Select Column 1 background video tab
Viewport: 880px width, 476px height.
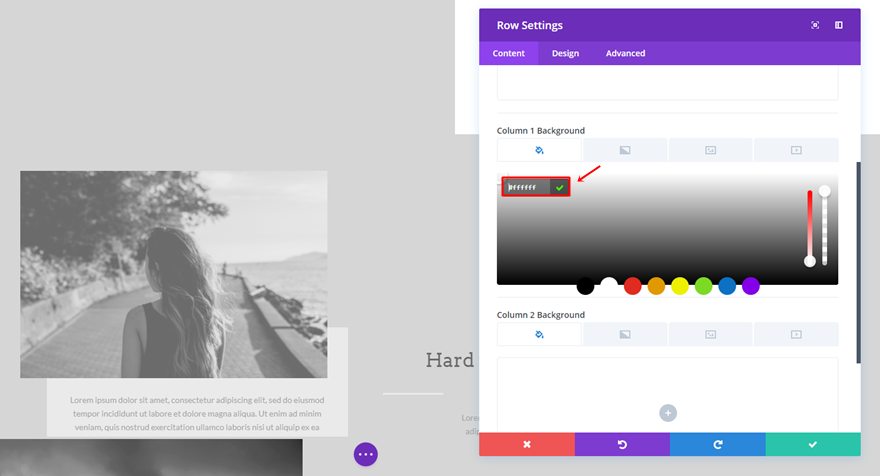tap(796, 150)
